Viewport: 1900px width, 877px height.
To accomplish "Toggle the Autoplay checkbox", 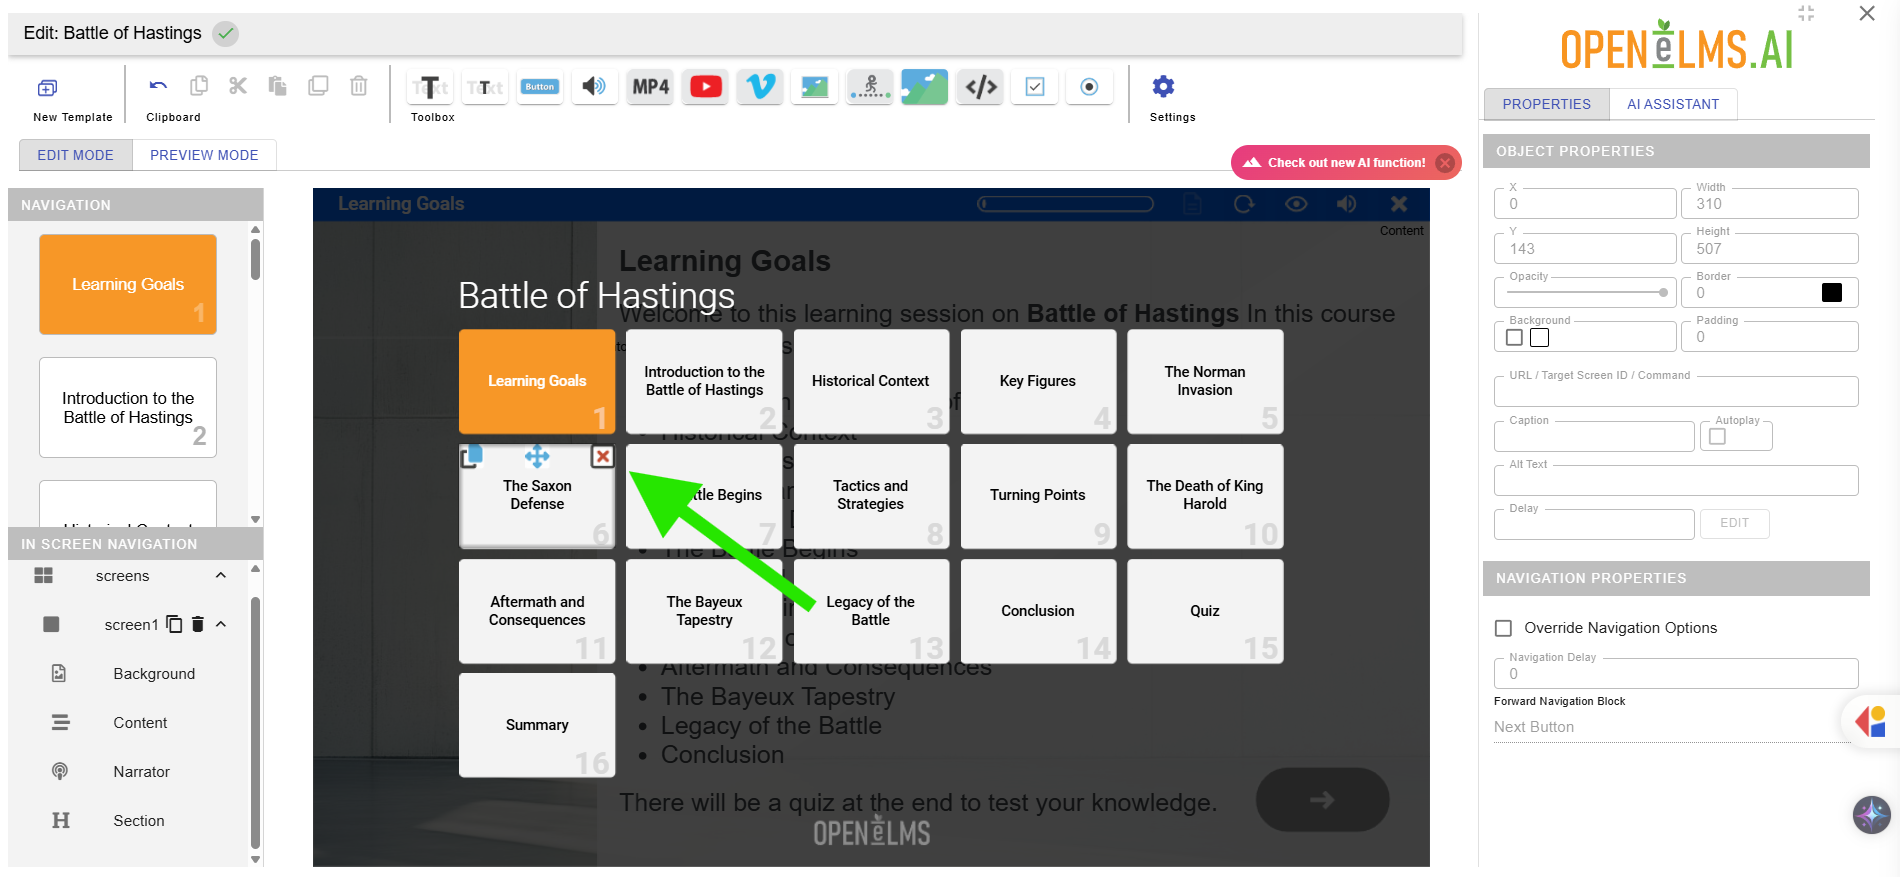I will (x=1718, y=437).
